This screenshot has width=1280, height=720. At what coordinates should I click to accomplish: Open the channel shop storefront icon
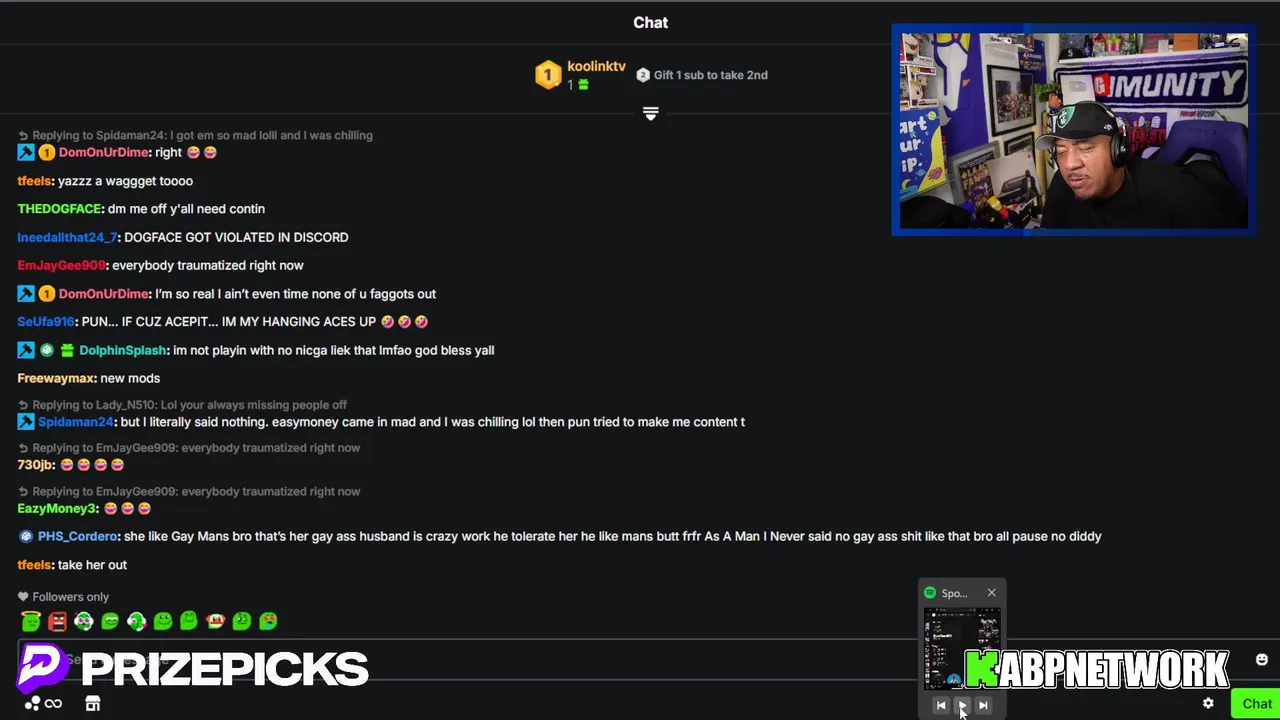coord(93,704)
